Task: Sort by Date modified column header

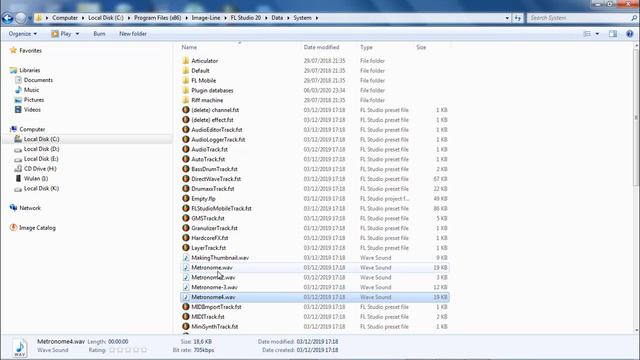Action: (321, 47)
